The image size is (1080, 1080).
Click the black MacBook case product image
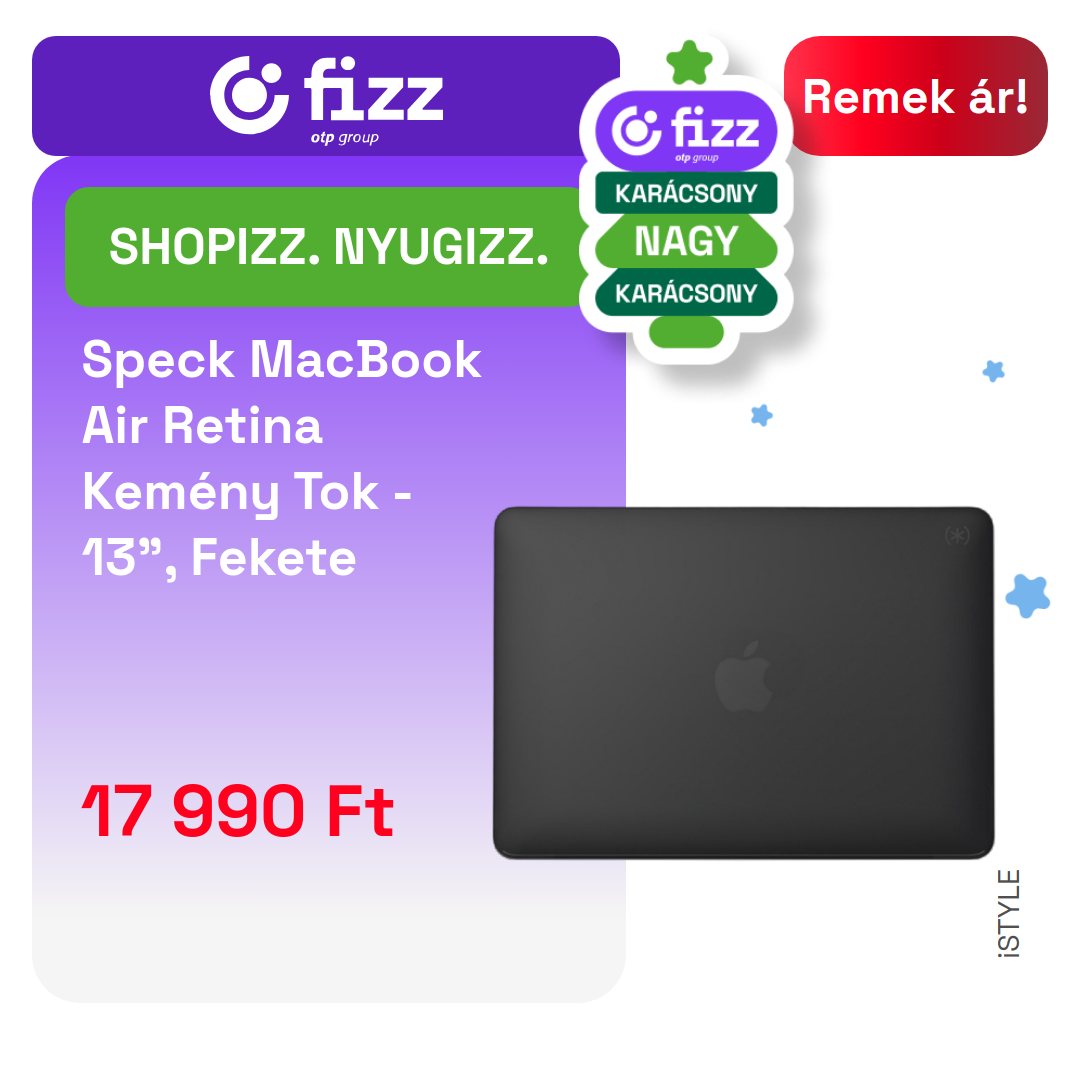tap(743, 683)
